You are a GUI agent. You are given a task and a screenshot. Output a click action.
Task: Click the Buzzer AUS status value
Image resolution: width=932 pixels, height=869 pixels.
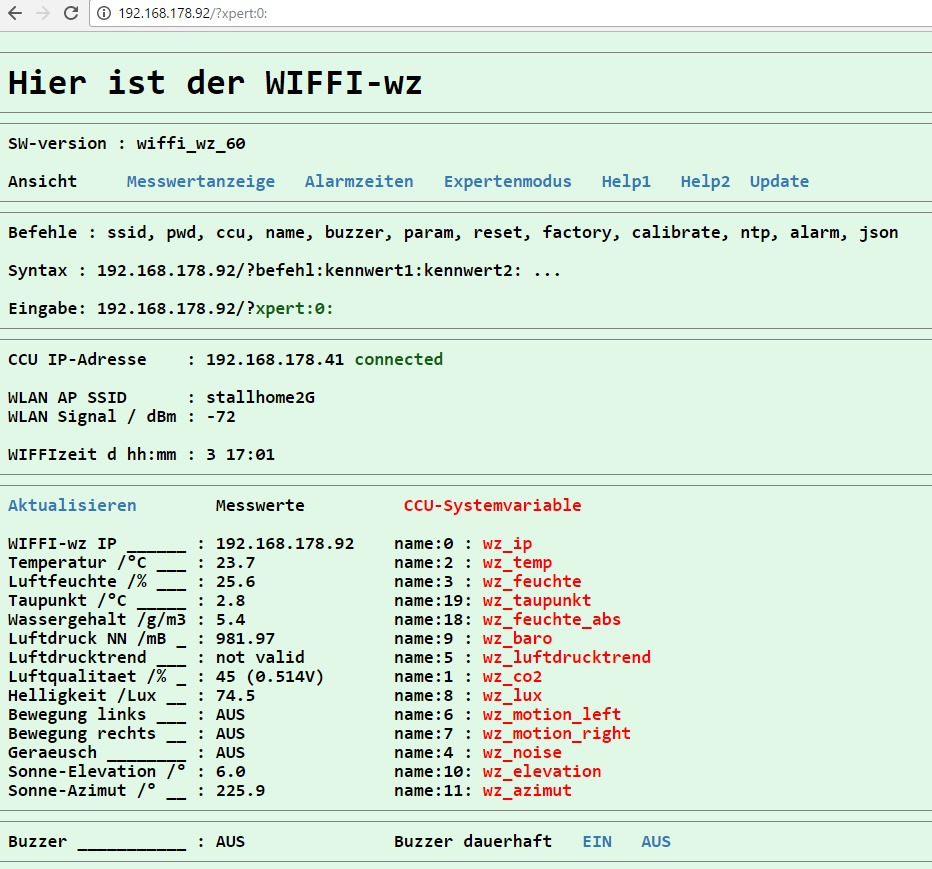coord(230,842)
